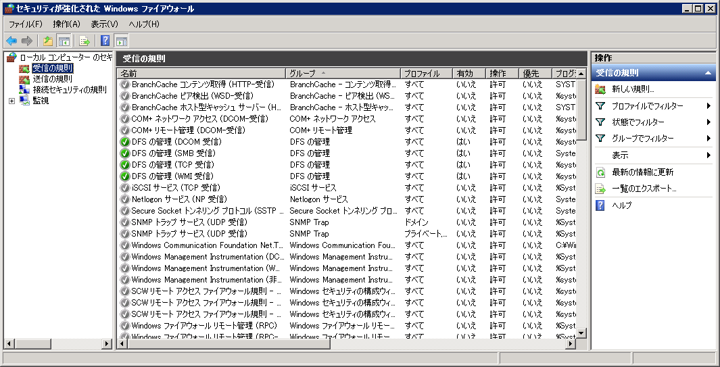Screen dimensions: 720x367
Task: Click the rule list vertical scrollbar up arrow
Action: (581, 73)
